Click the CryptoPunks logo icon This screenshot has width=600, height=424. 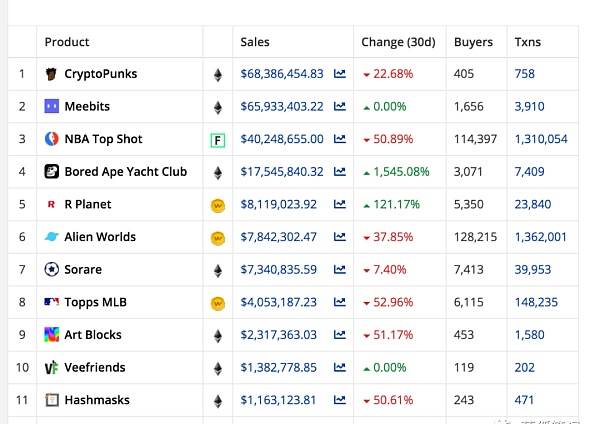coord(51,73)
